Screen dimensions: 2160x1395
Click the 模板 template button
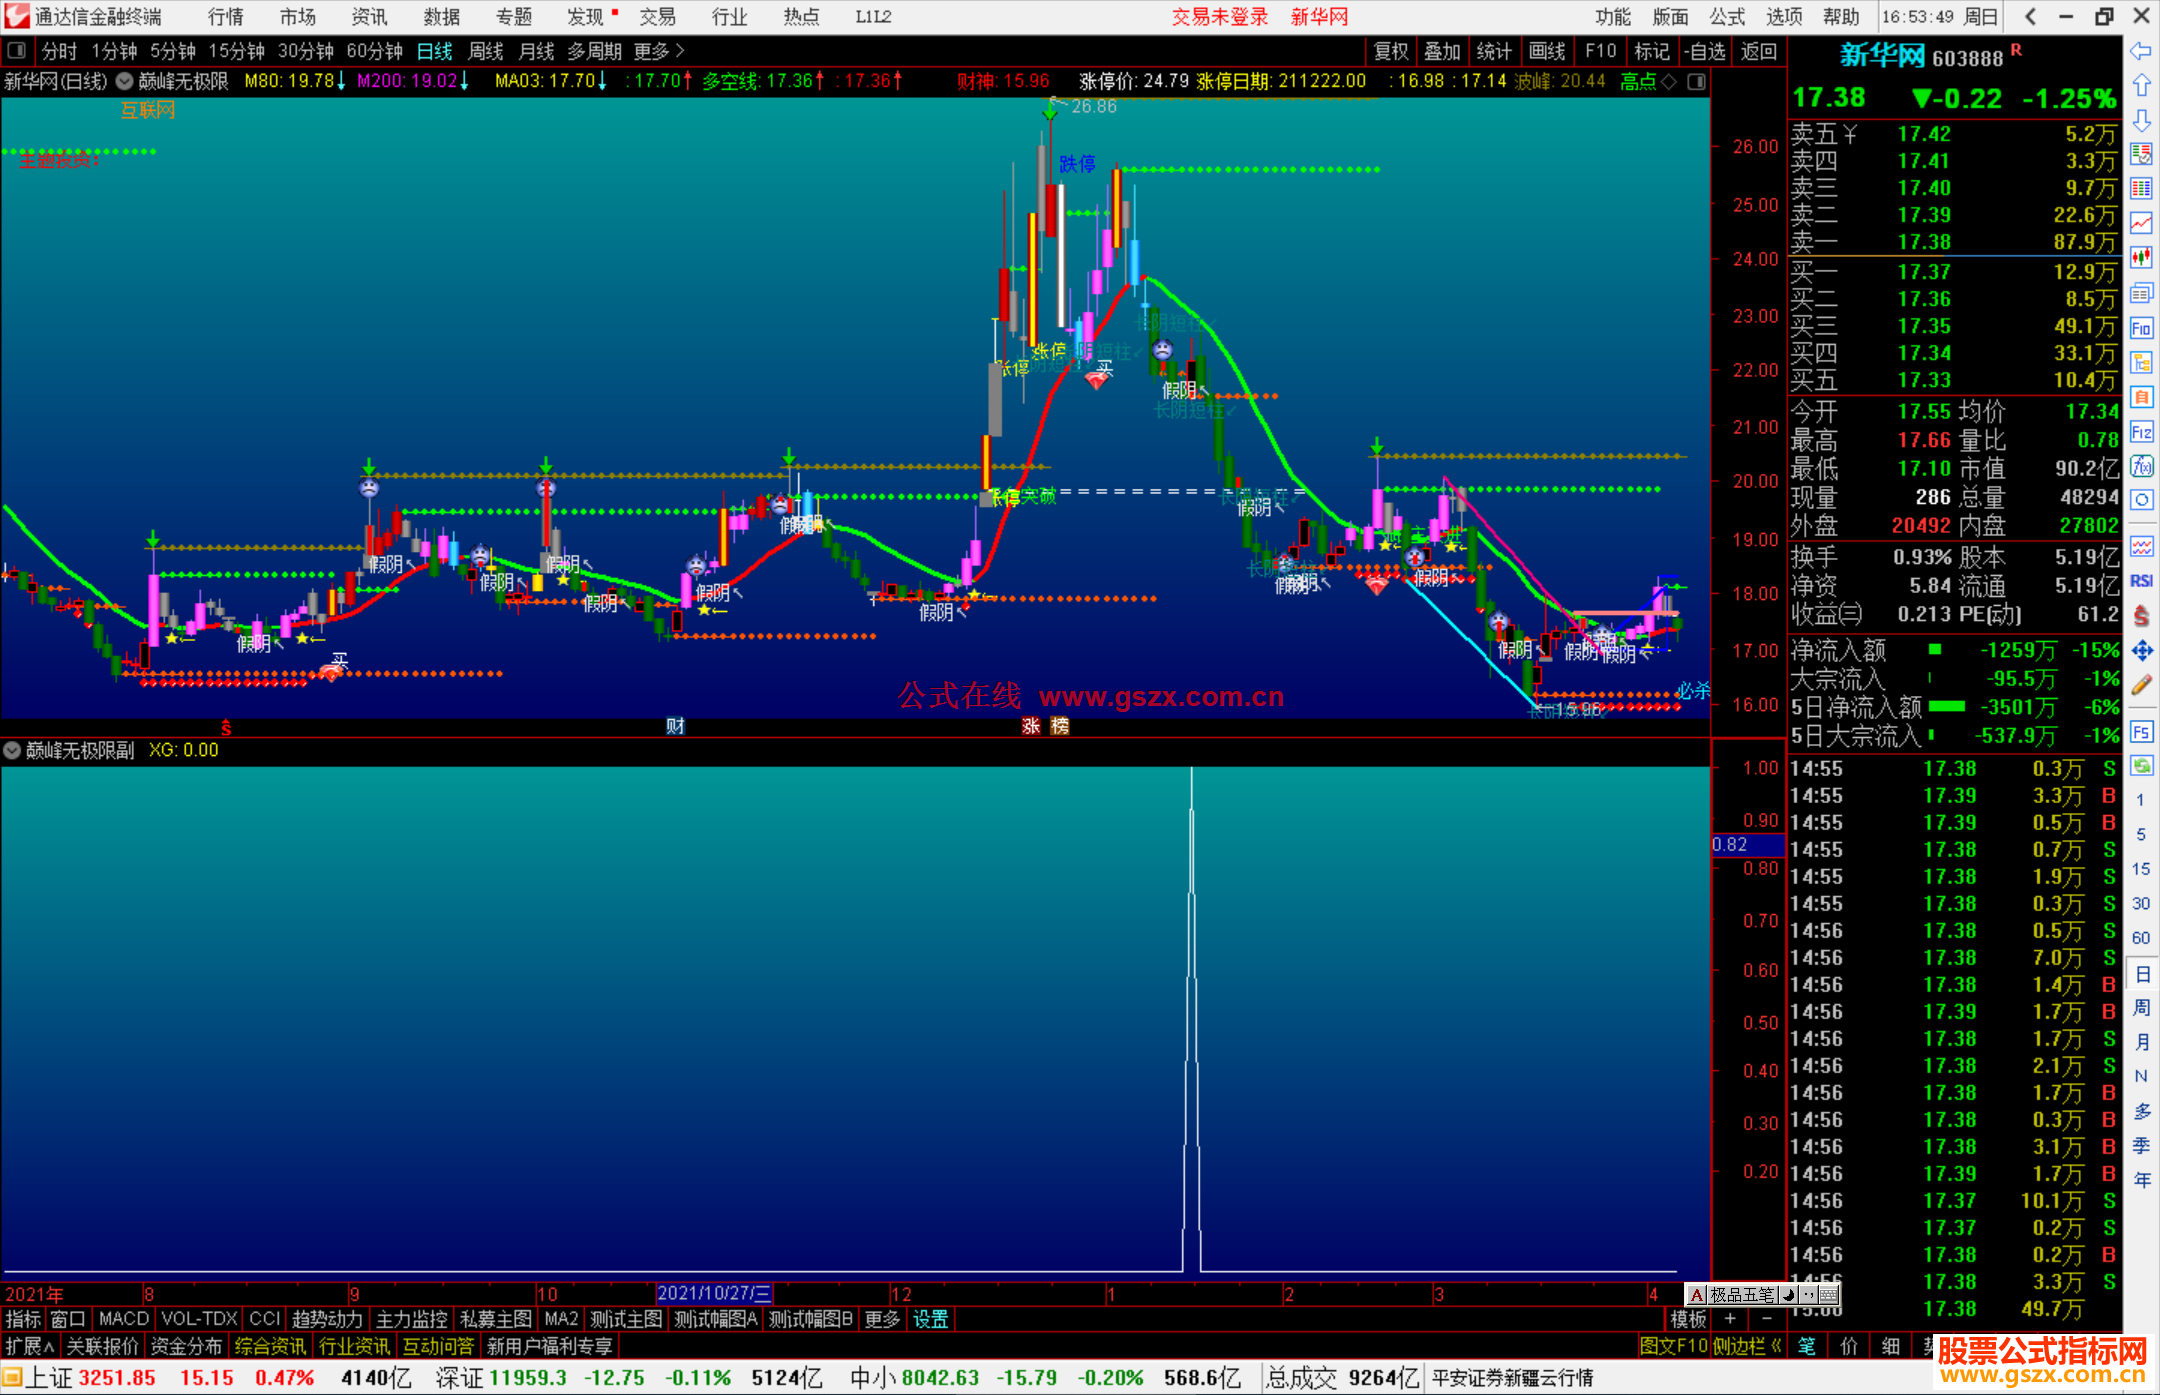coord(1687,1319)
